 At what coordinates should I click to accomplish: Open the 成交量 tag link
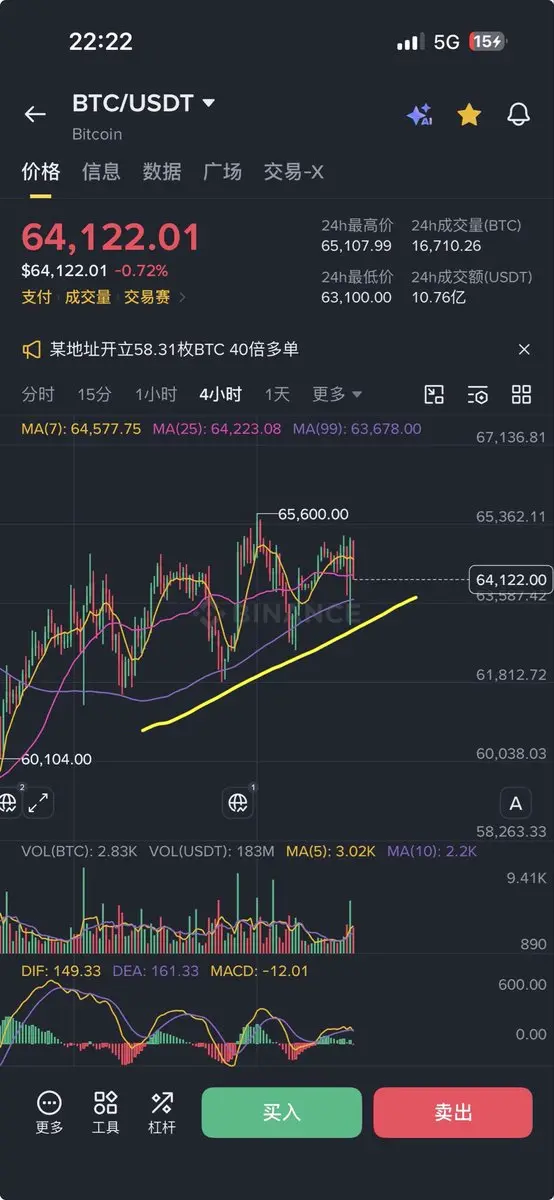click(x=88, y=297)
